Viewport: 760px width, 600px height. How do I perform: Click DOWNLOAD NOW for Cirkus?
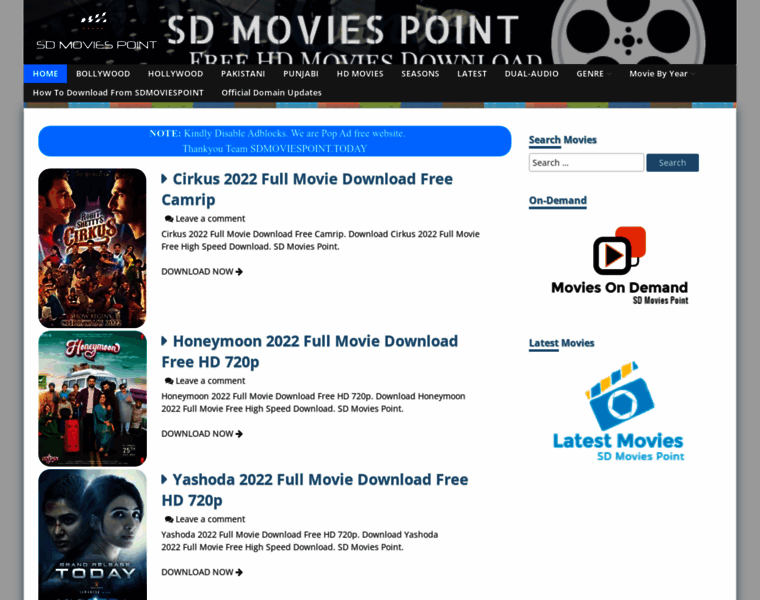(197, 272)
